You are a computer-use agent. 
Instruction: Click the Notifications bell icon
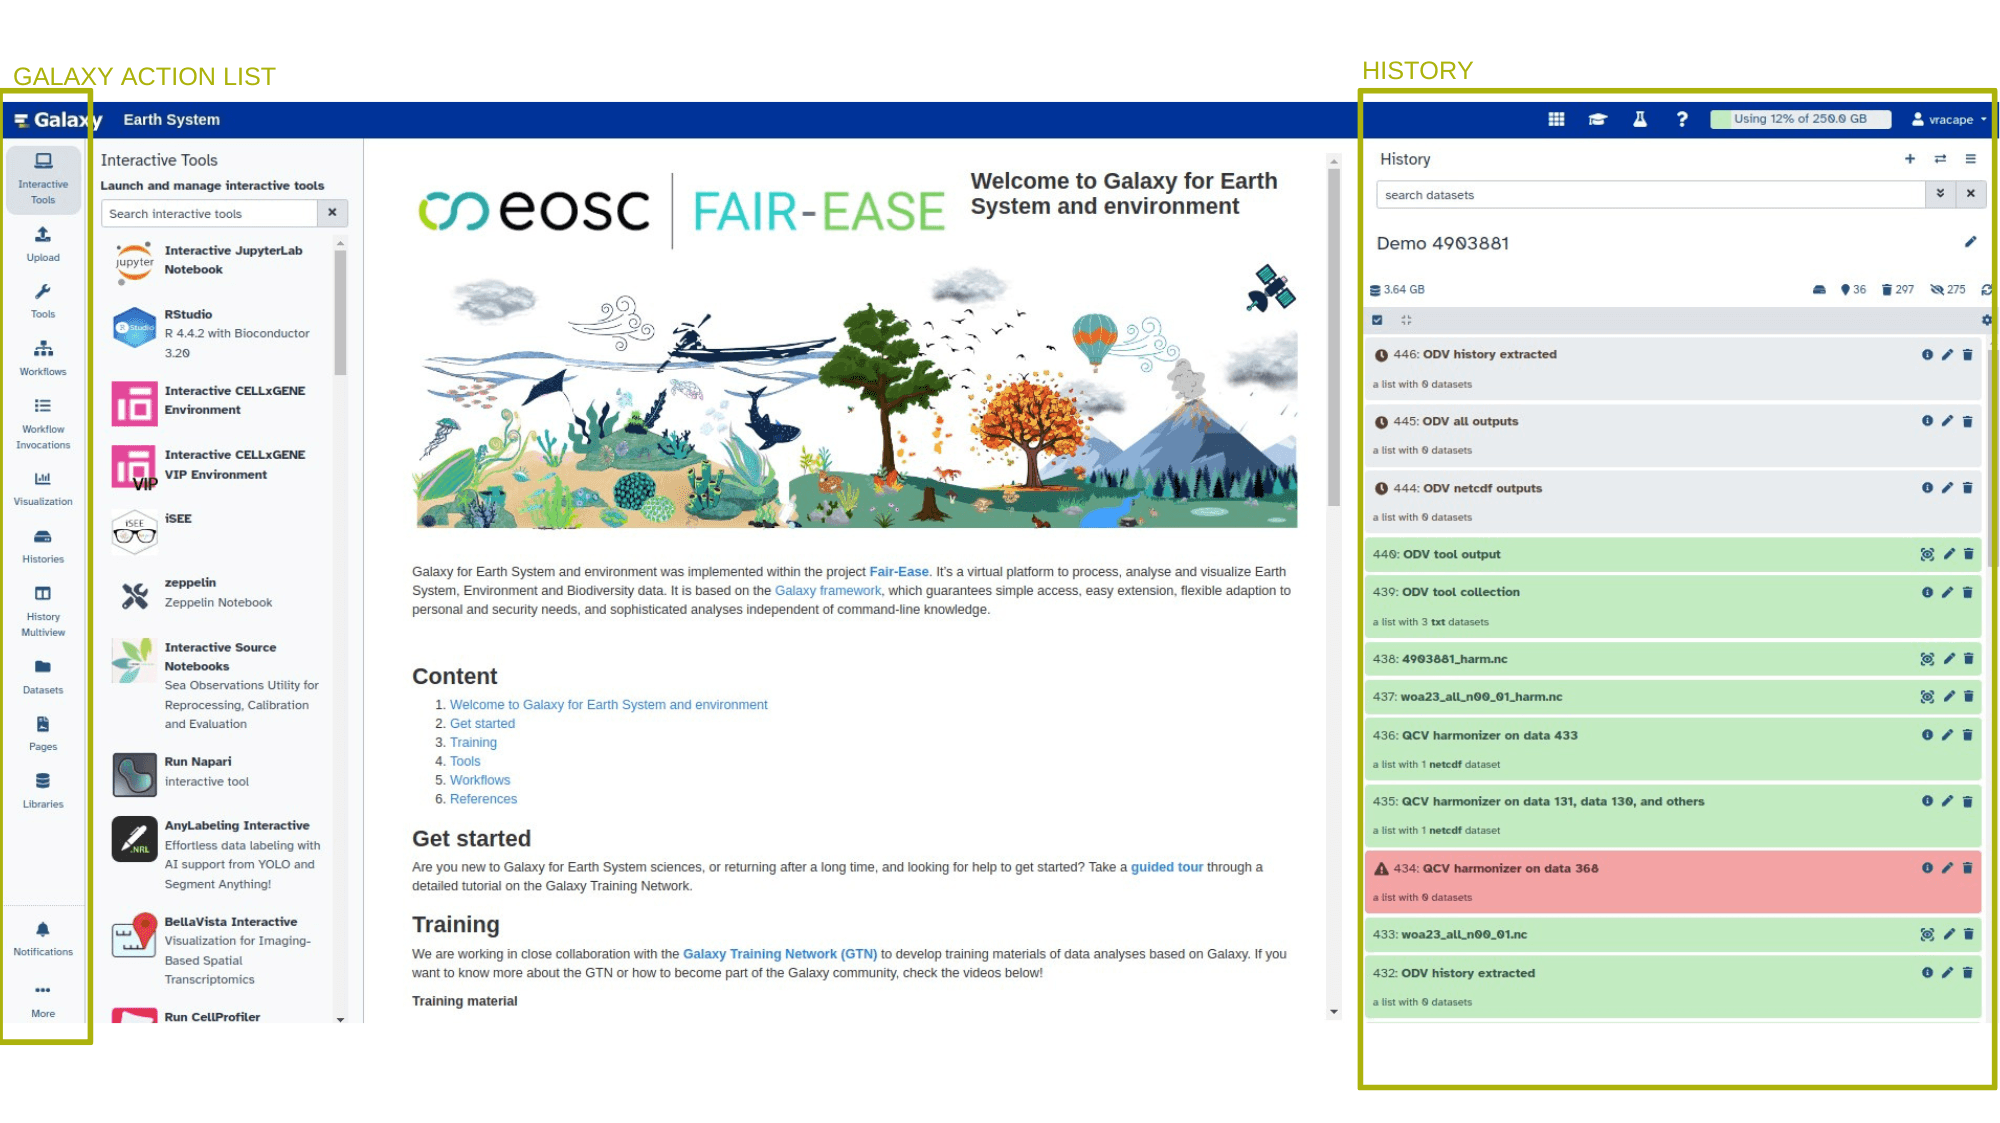coord(43,937)
